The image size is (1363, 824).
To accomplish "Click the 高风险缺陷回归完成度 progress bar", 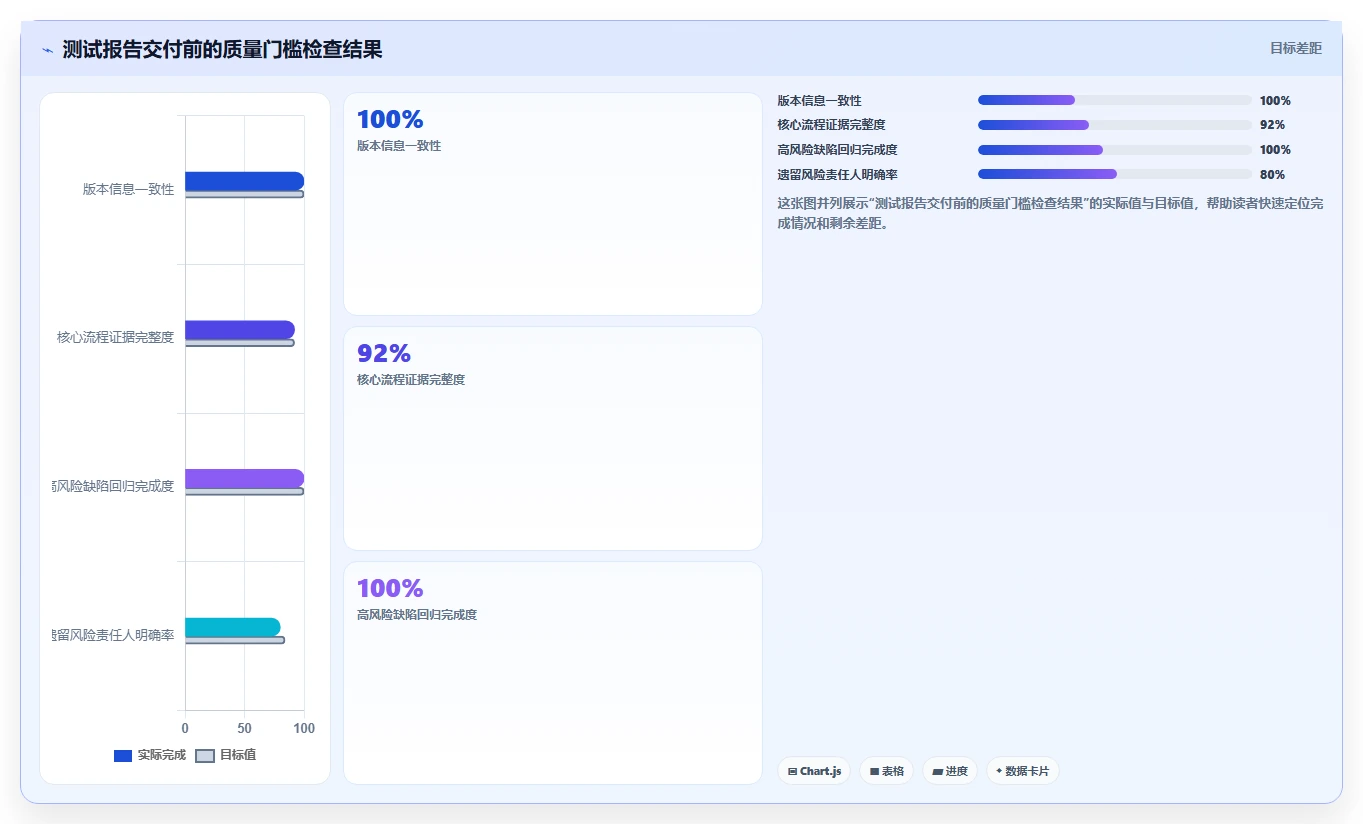I will [1115, 150].
